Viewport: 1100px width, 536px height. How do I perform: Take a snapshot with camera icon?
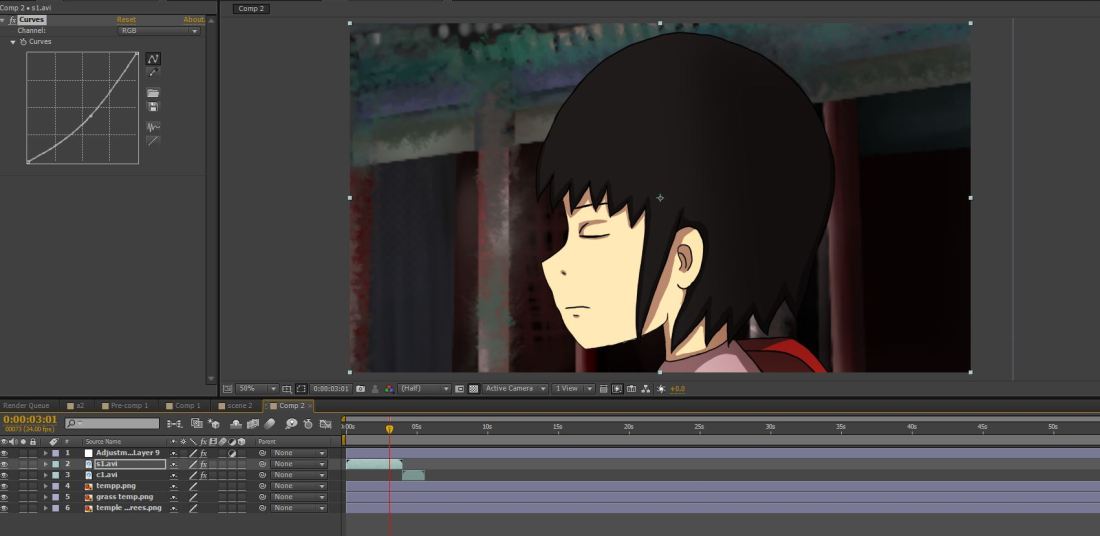click(x=361, y=389)
